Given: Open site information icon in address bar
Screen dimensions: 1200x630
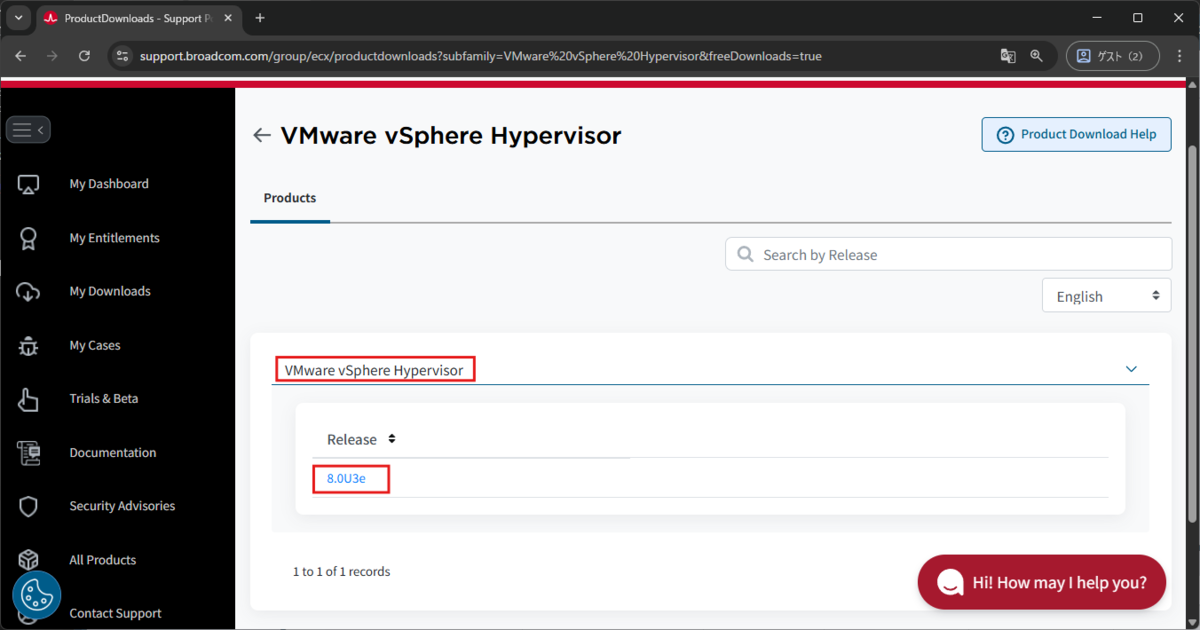Looking at the screenshot, I should coord(123,56).
